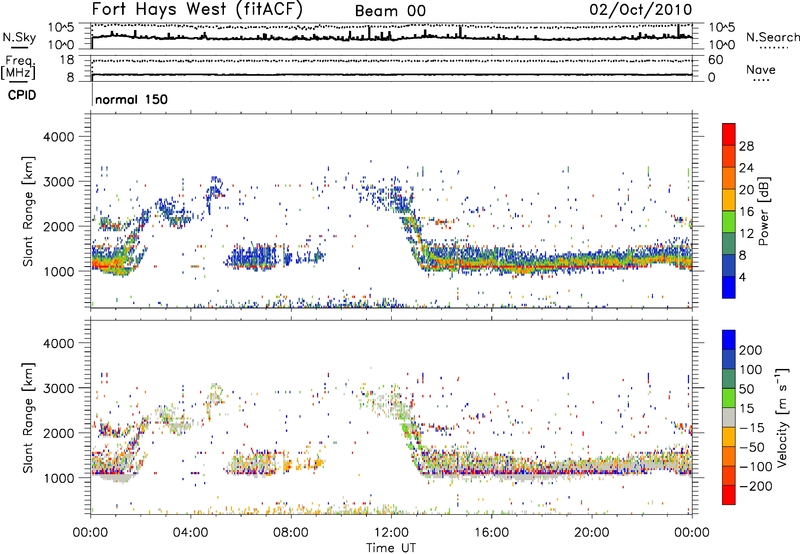The image size is (800, 554).
Task: Click the Nave legend label
Action: click(761, 70)
